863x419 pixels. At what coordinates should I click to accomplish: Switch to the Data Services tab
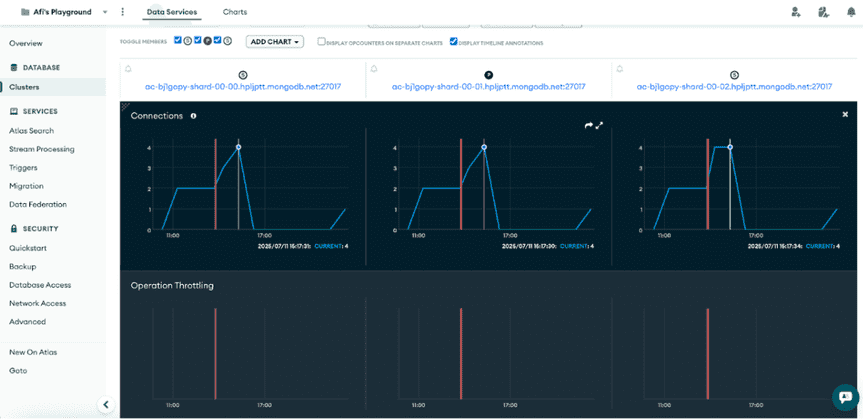pyautogui.click(x=172, y=12)
